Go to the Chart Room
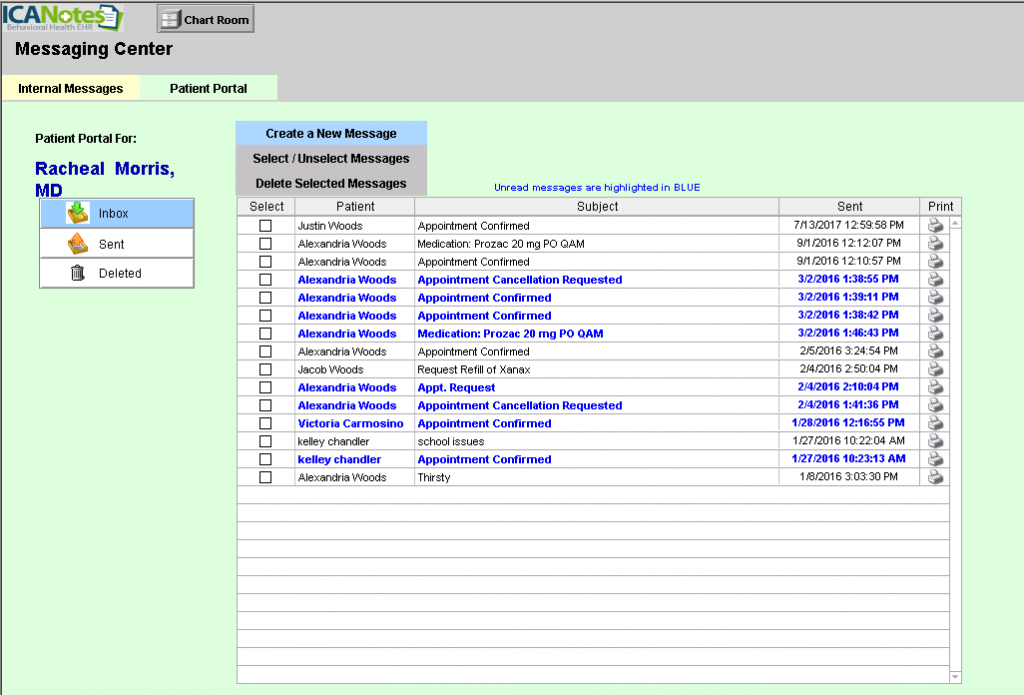Image resolution: width=1024 pixels, height=695 pixels. pos(206,19)
